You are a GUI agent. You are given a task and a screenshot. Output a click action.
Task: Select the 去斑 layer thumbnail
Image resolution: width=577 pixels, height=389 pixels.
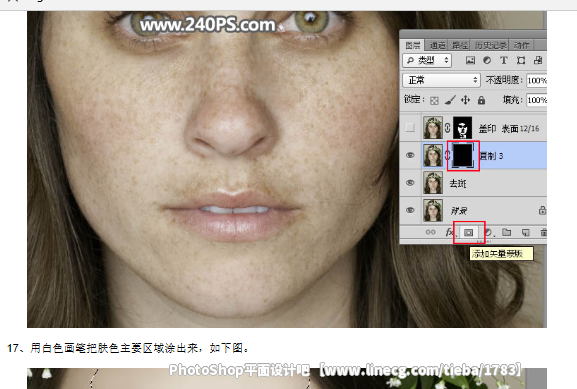pos(433,183)
